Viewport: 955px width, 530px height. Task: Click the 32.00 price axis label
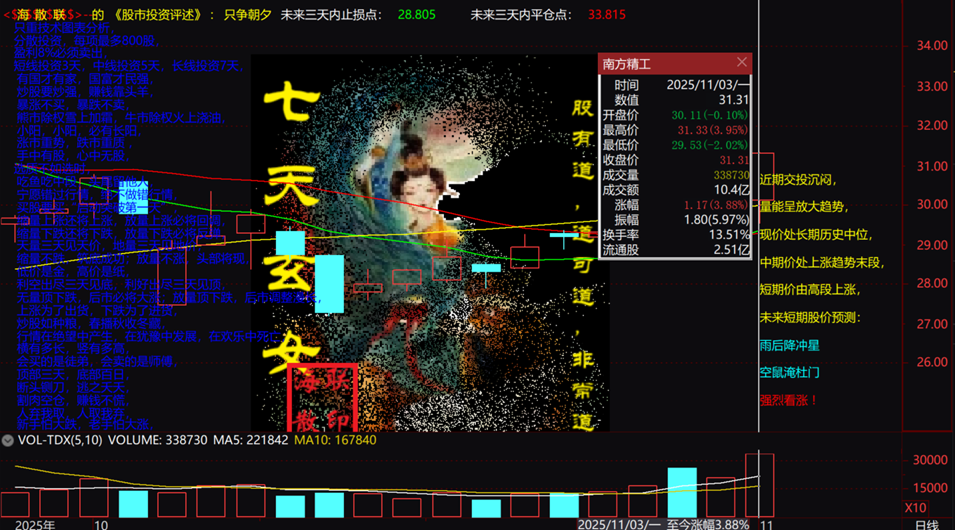tap(932, 125)
